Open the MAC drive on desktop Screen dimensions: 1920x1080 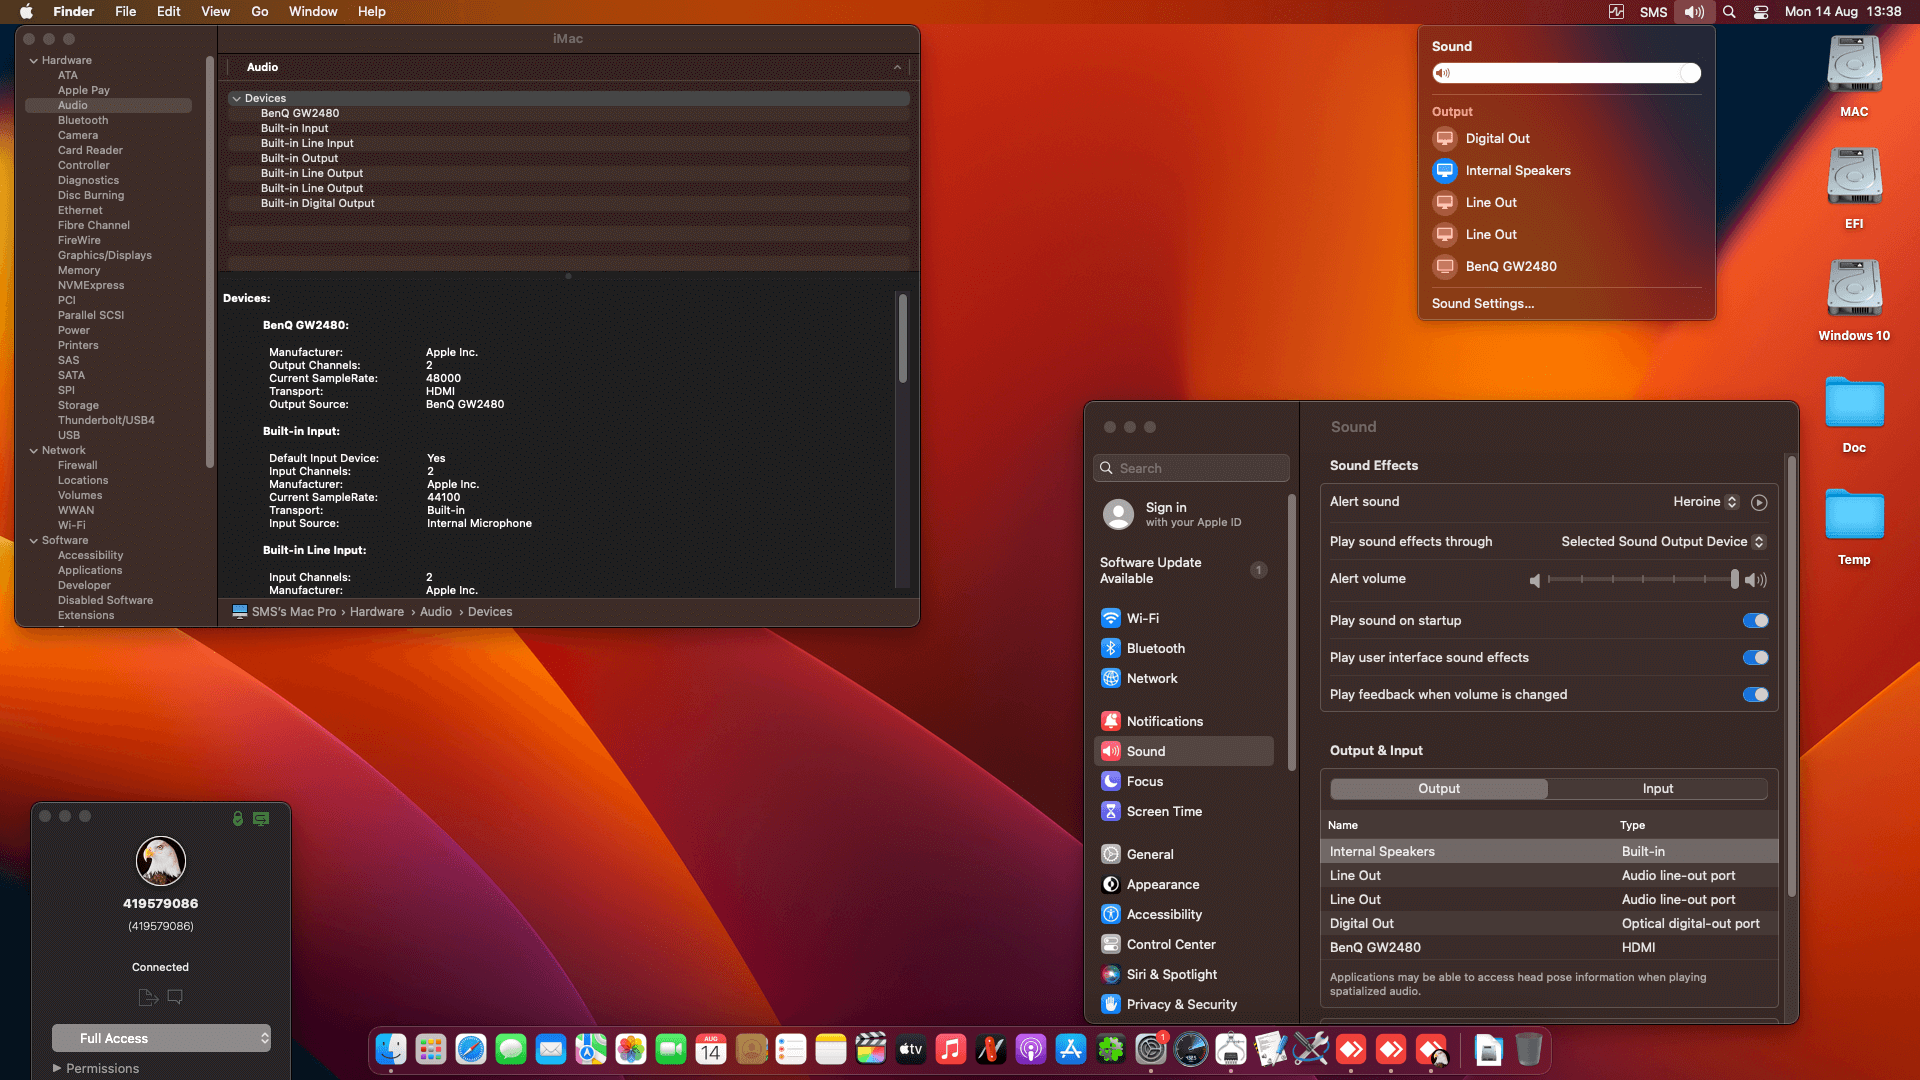(1854, 77)
